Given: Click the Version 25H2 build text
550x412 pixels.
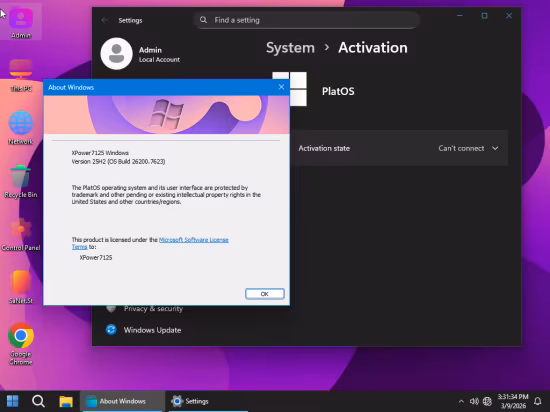Looking at the screenshot, I should click(118, 161).
